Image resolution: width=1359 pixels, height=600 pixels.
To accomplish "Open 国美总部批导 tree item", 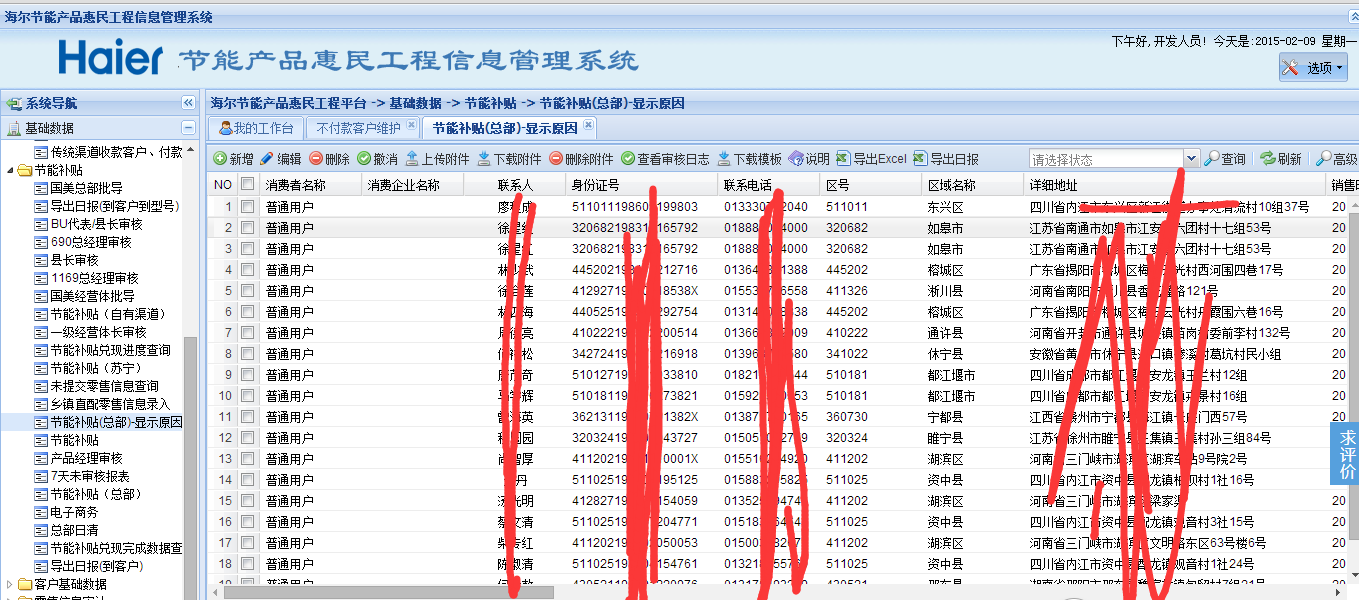I will 87,188.
